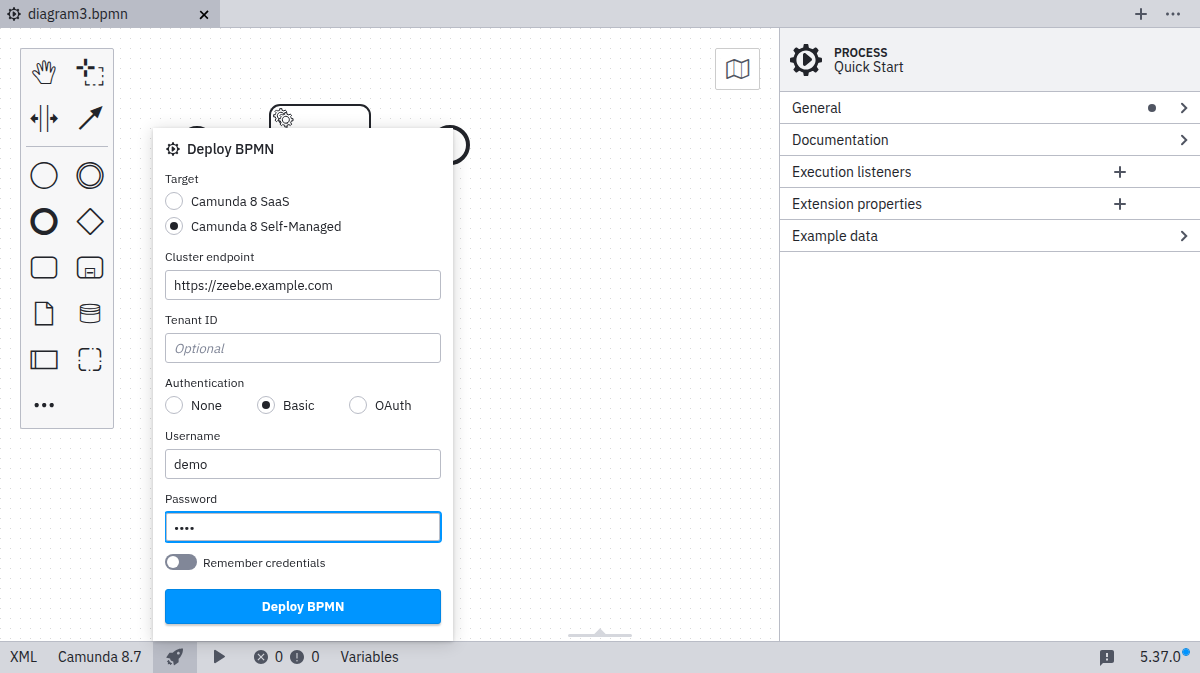The height and width of the screenshot is (673, 1200).
Task: Open the Example data section
Action: pyautogui.click(x=990, y=235)
